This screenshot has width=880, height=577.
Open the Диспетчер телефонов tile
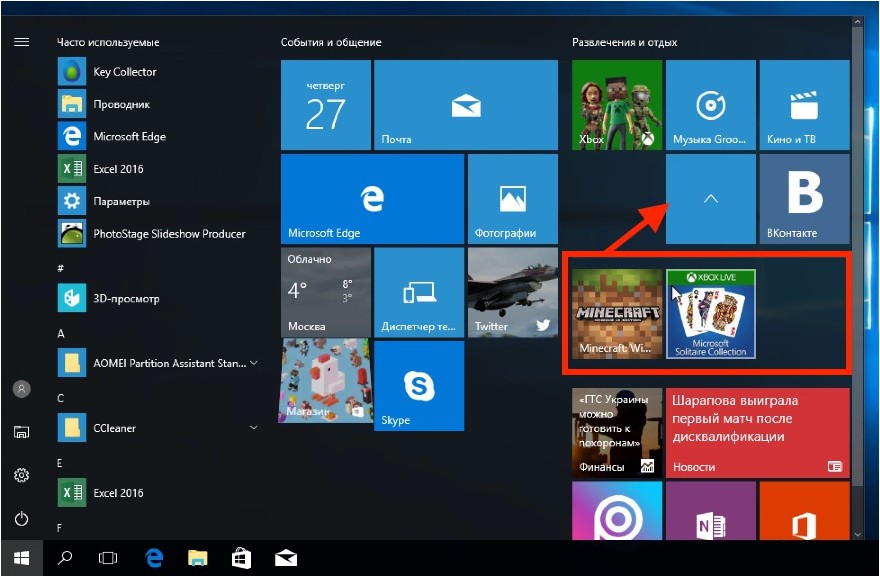point(419,292)
